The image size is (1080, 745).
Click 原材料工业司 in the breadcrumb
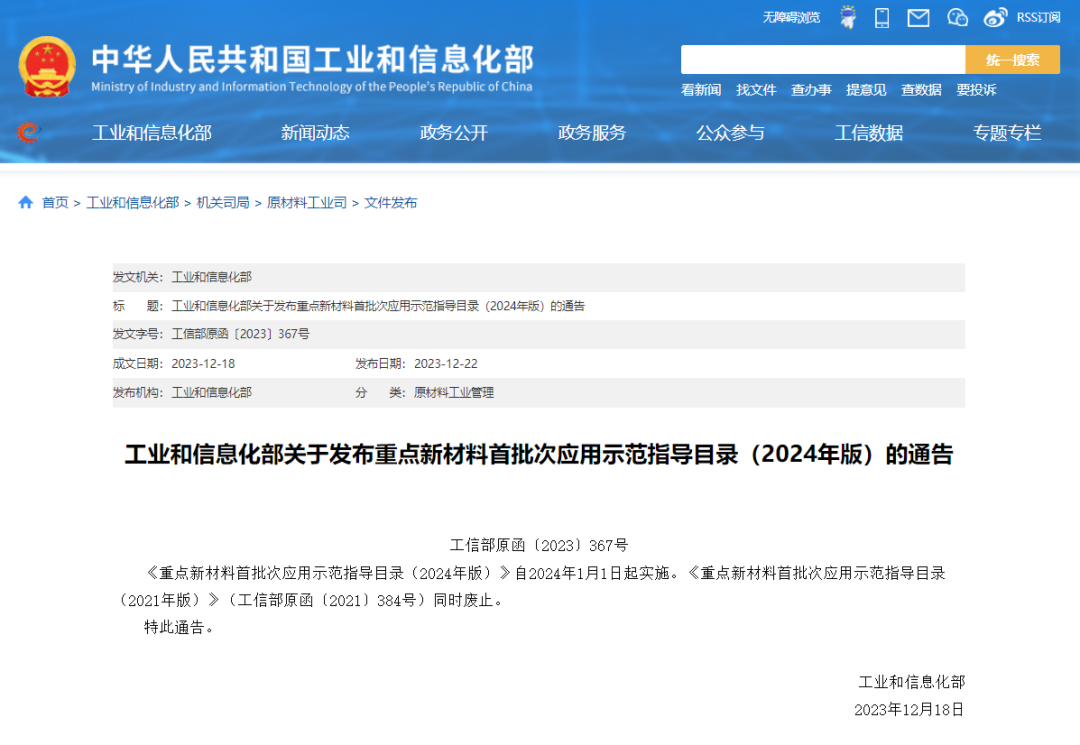[x=307, y=203]
